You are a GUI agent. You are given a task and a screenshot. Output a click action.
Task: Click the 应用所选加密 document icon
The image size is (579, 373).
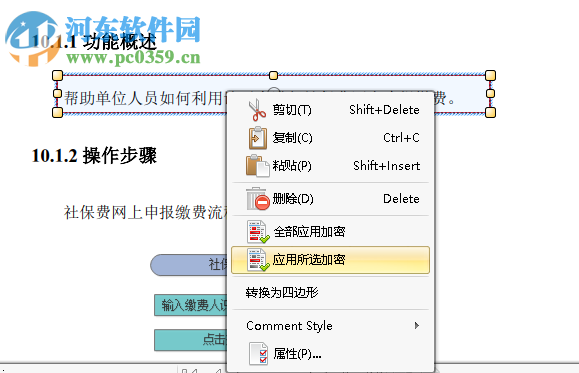click(258, 260)
